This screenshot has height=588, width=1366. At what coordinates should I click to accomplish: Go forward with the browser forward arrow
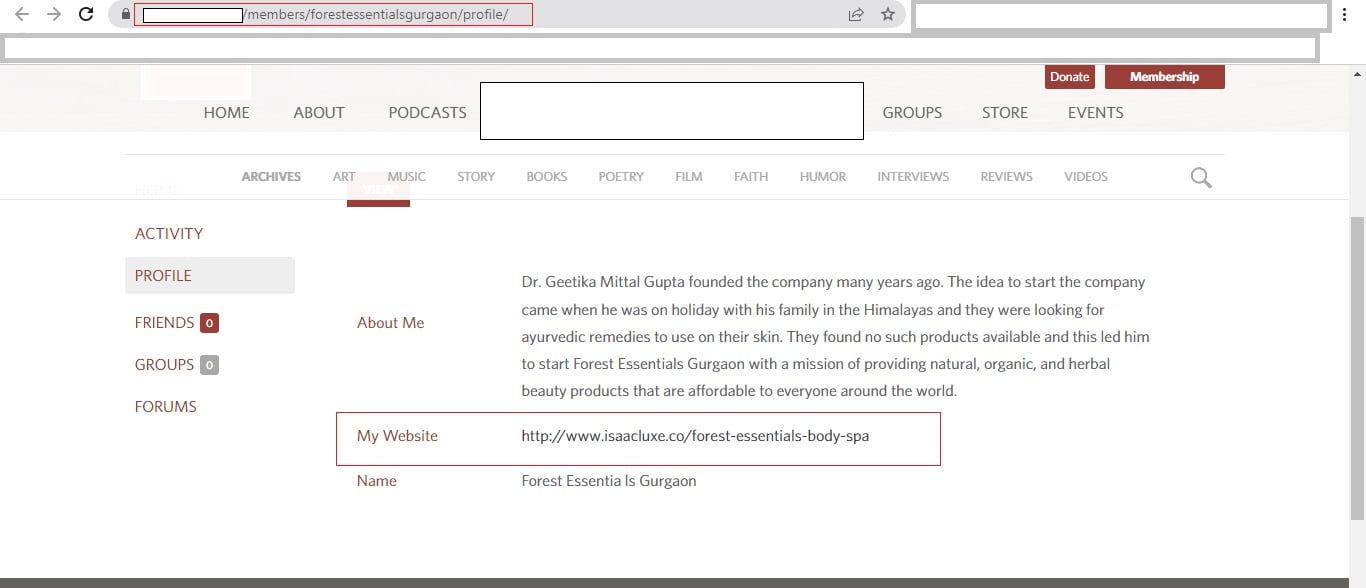[x=54, y=14]
